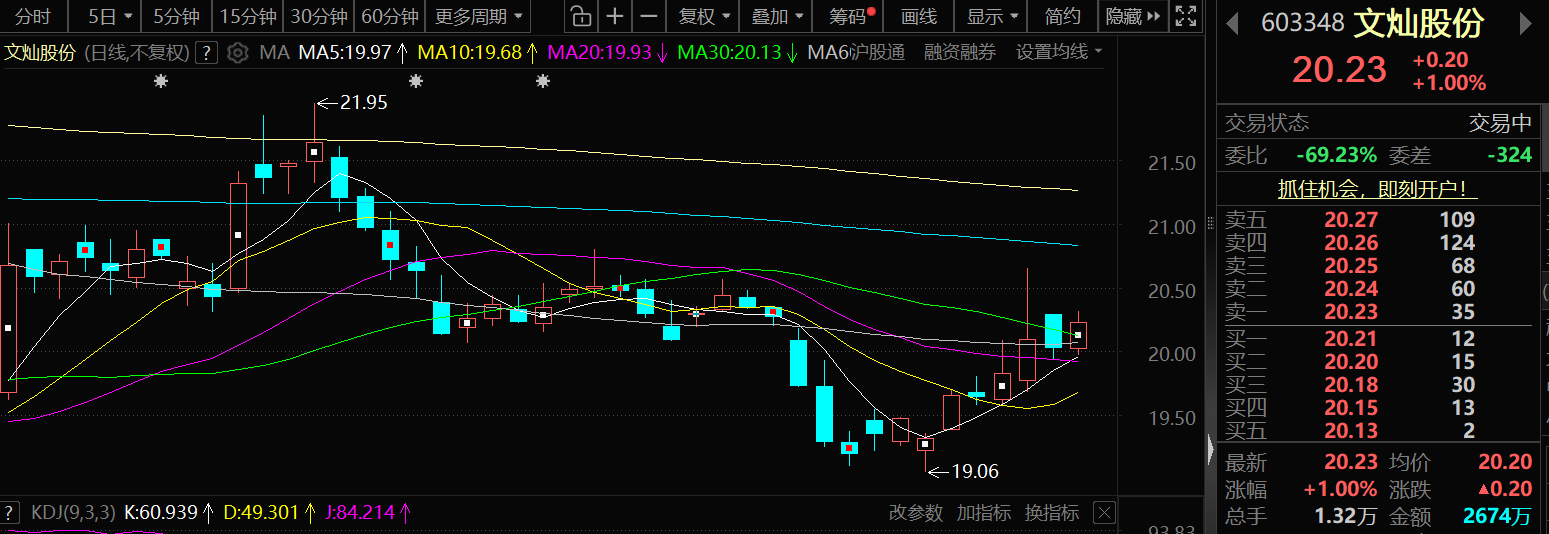Toggle the 筹码 chip distribution display

click(849, 16)
